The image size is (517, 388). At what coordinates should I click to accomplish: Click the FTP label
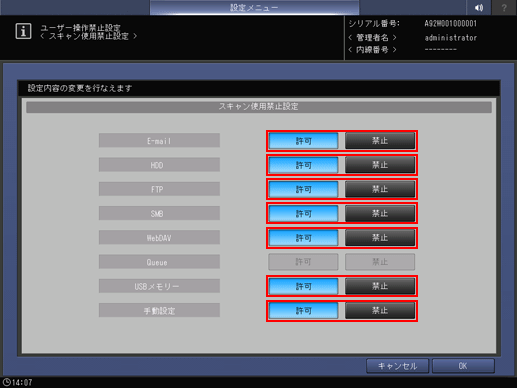point(159,189)
